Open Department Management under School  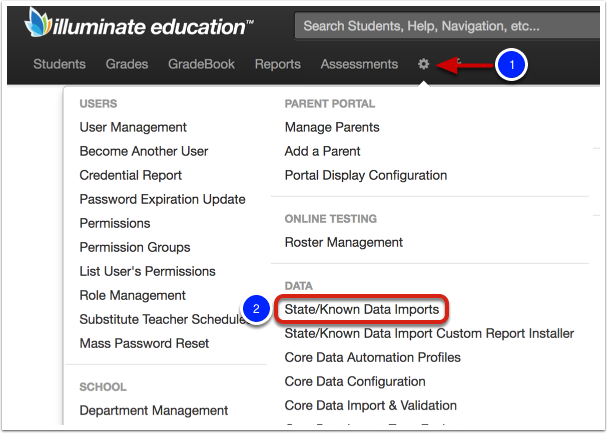click(x=154, y=411)
